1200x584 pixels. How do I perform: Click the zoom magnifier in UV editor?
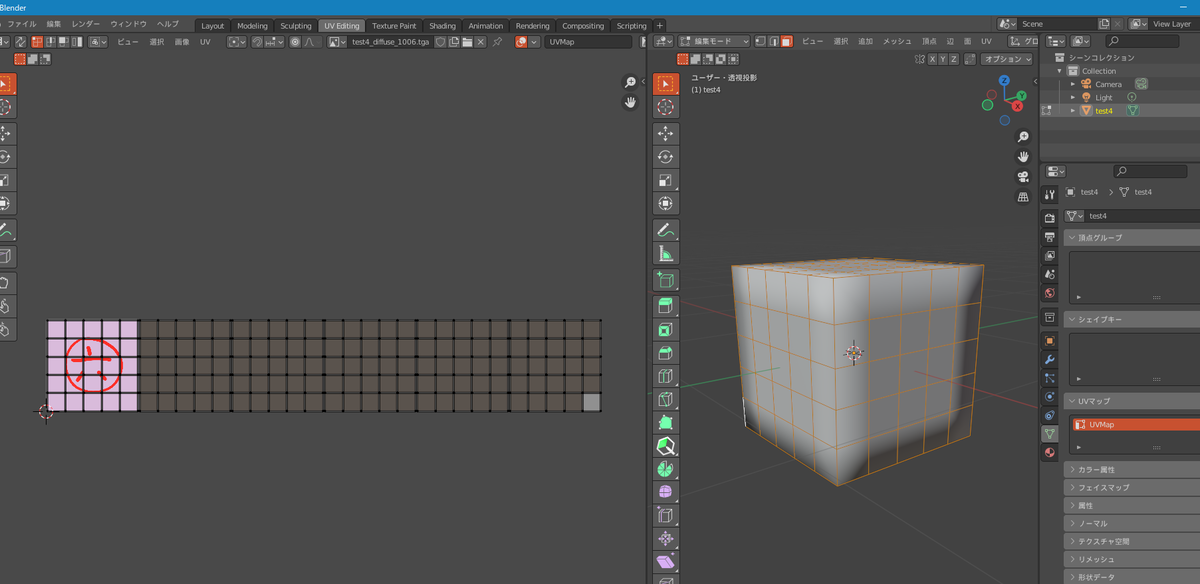click(x=630, y=83)
